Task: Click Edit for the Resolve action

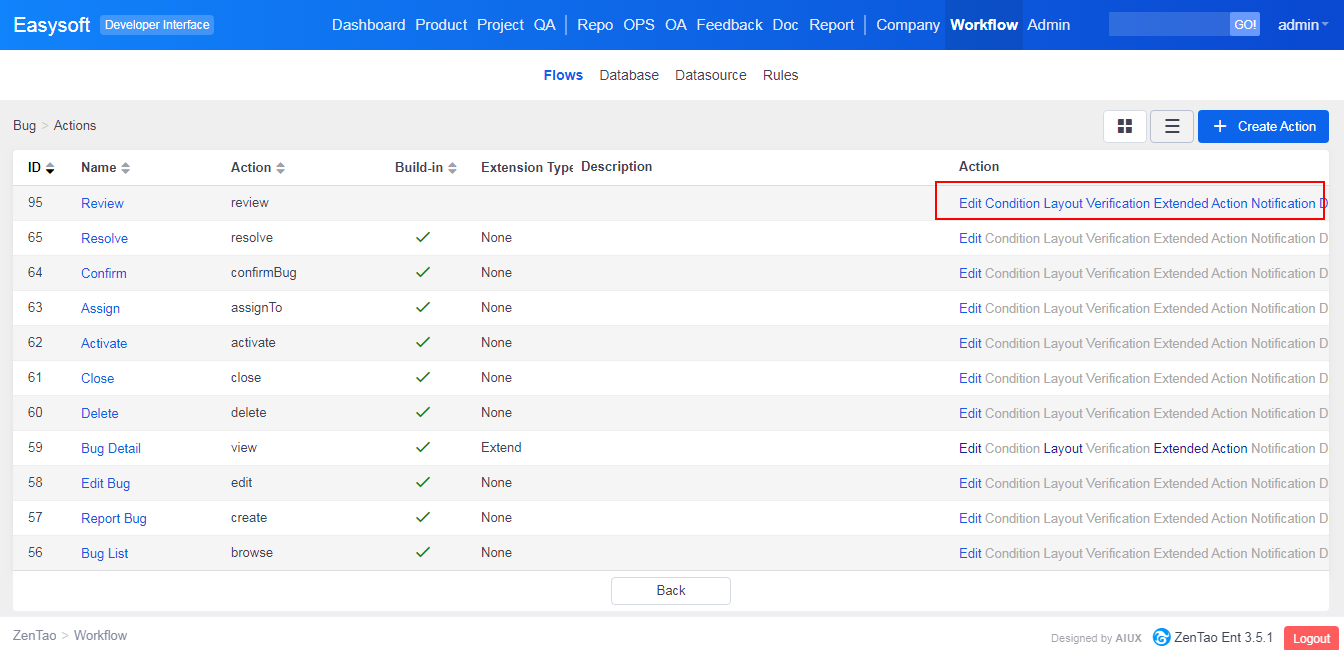Action: pyautogui.click(x=970, y=238)
